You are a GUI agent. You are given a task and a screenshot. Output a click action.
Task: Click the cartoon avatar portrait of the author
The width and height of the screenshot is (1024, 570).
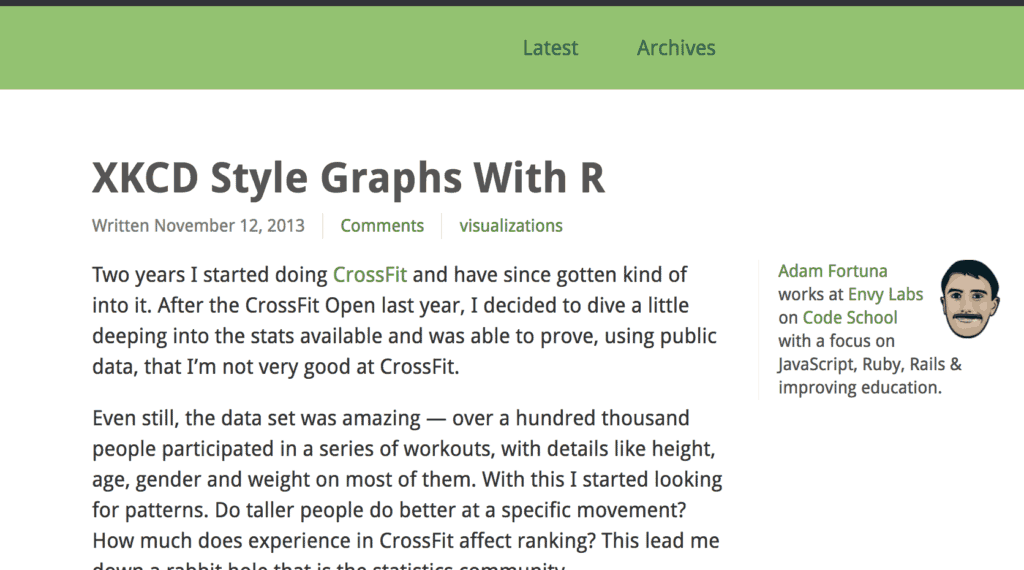[x=969, y=298]
